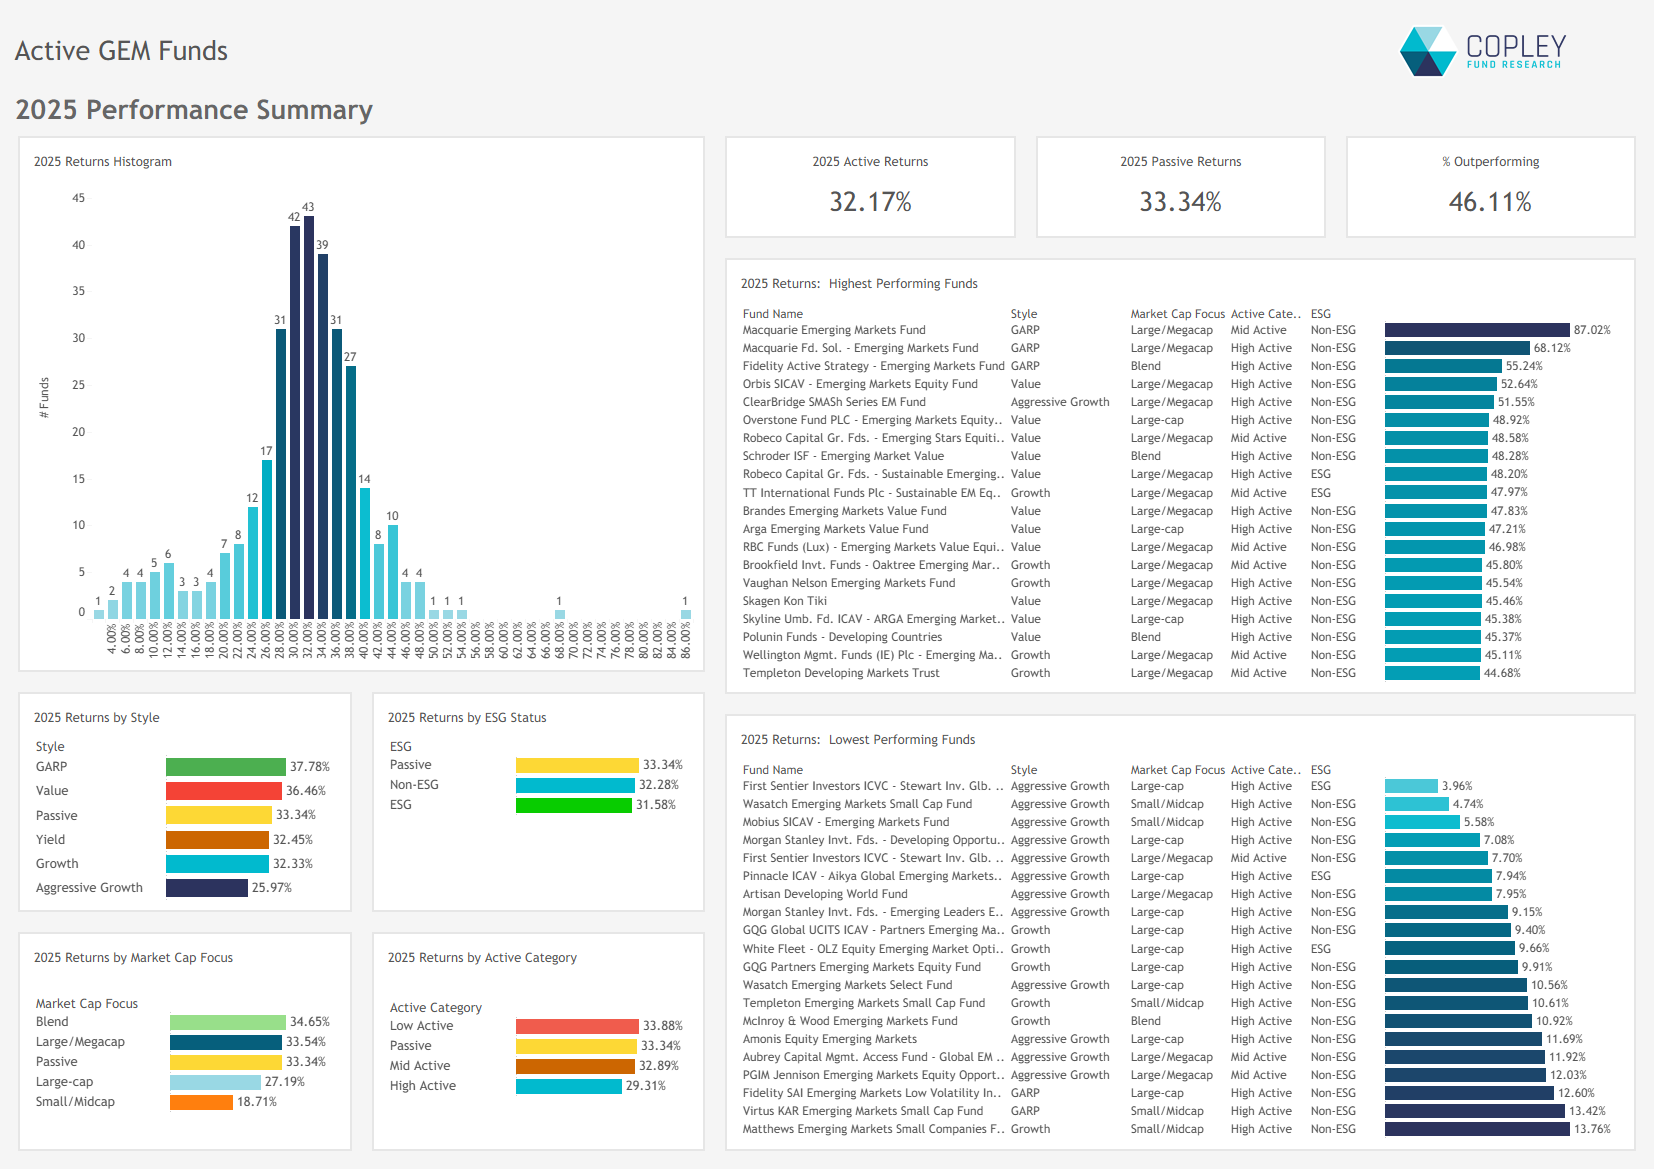This screenshot has width=1654, height=1169.
Task: Select the Blend market cap bar
Action: pos(227,1022)
